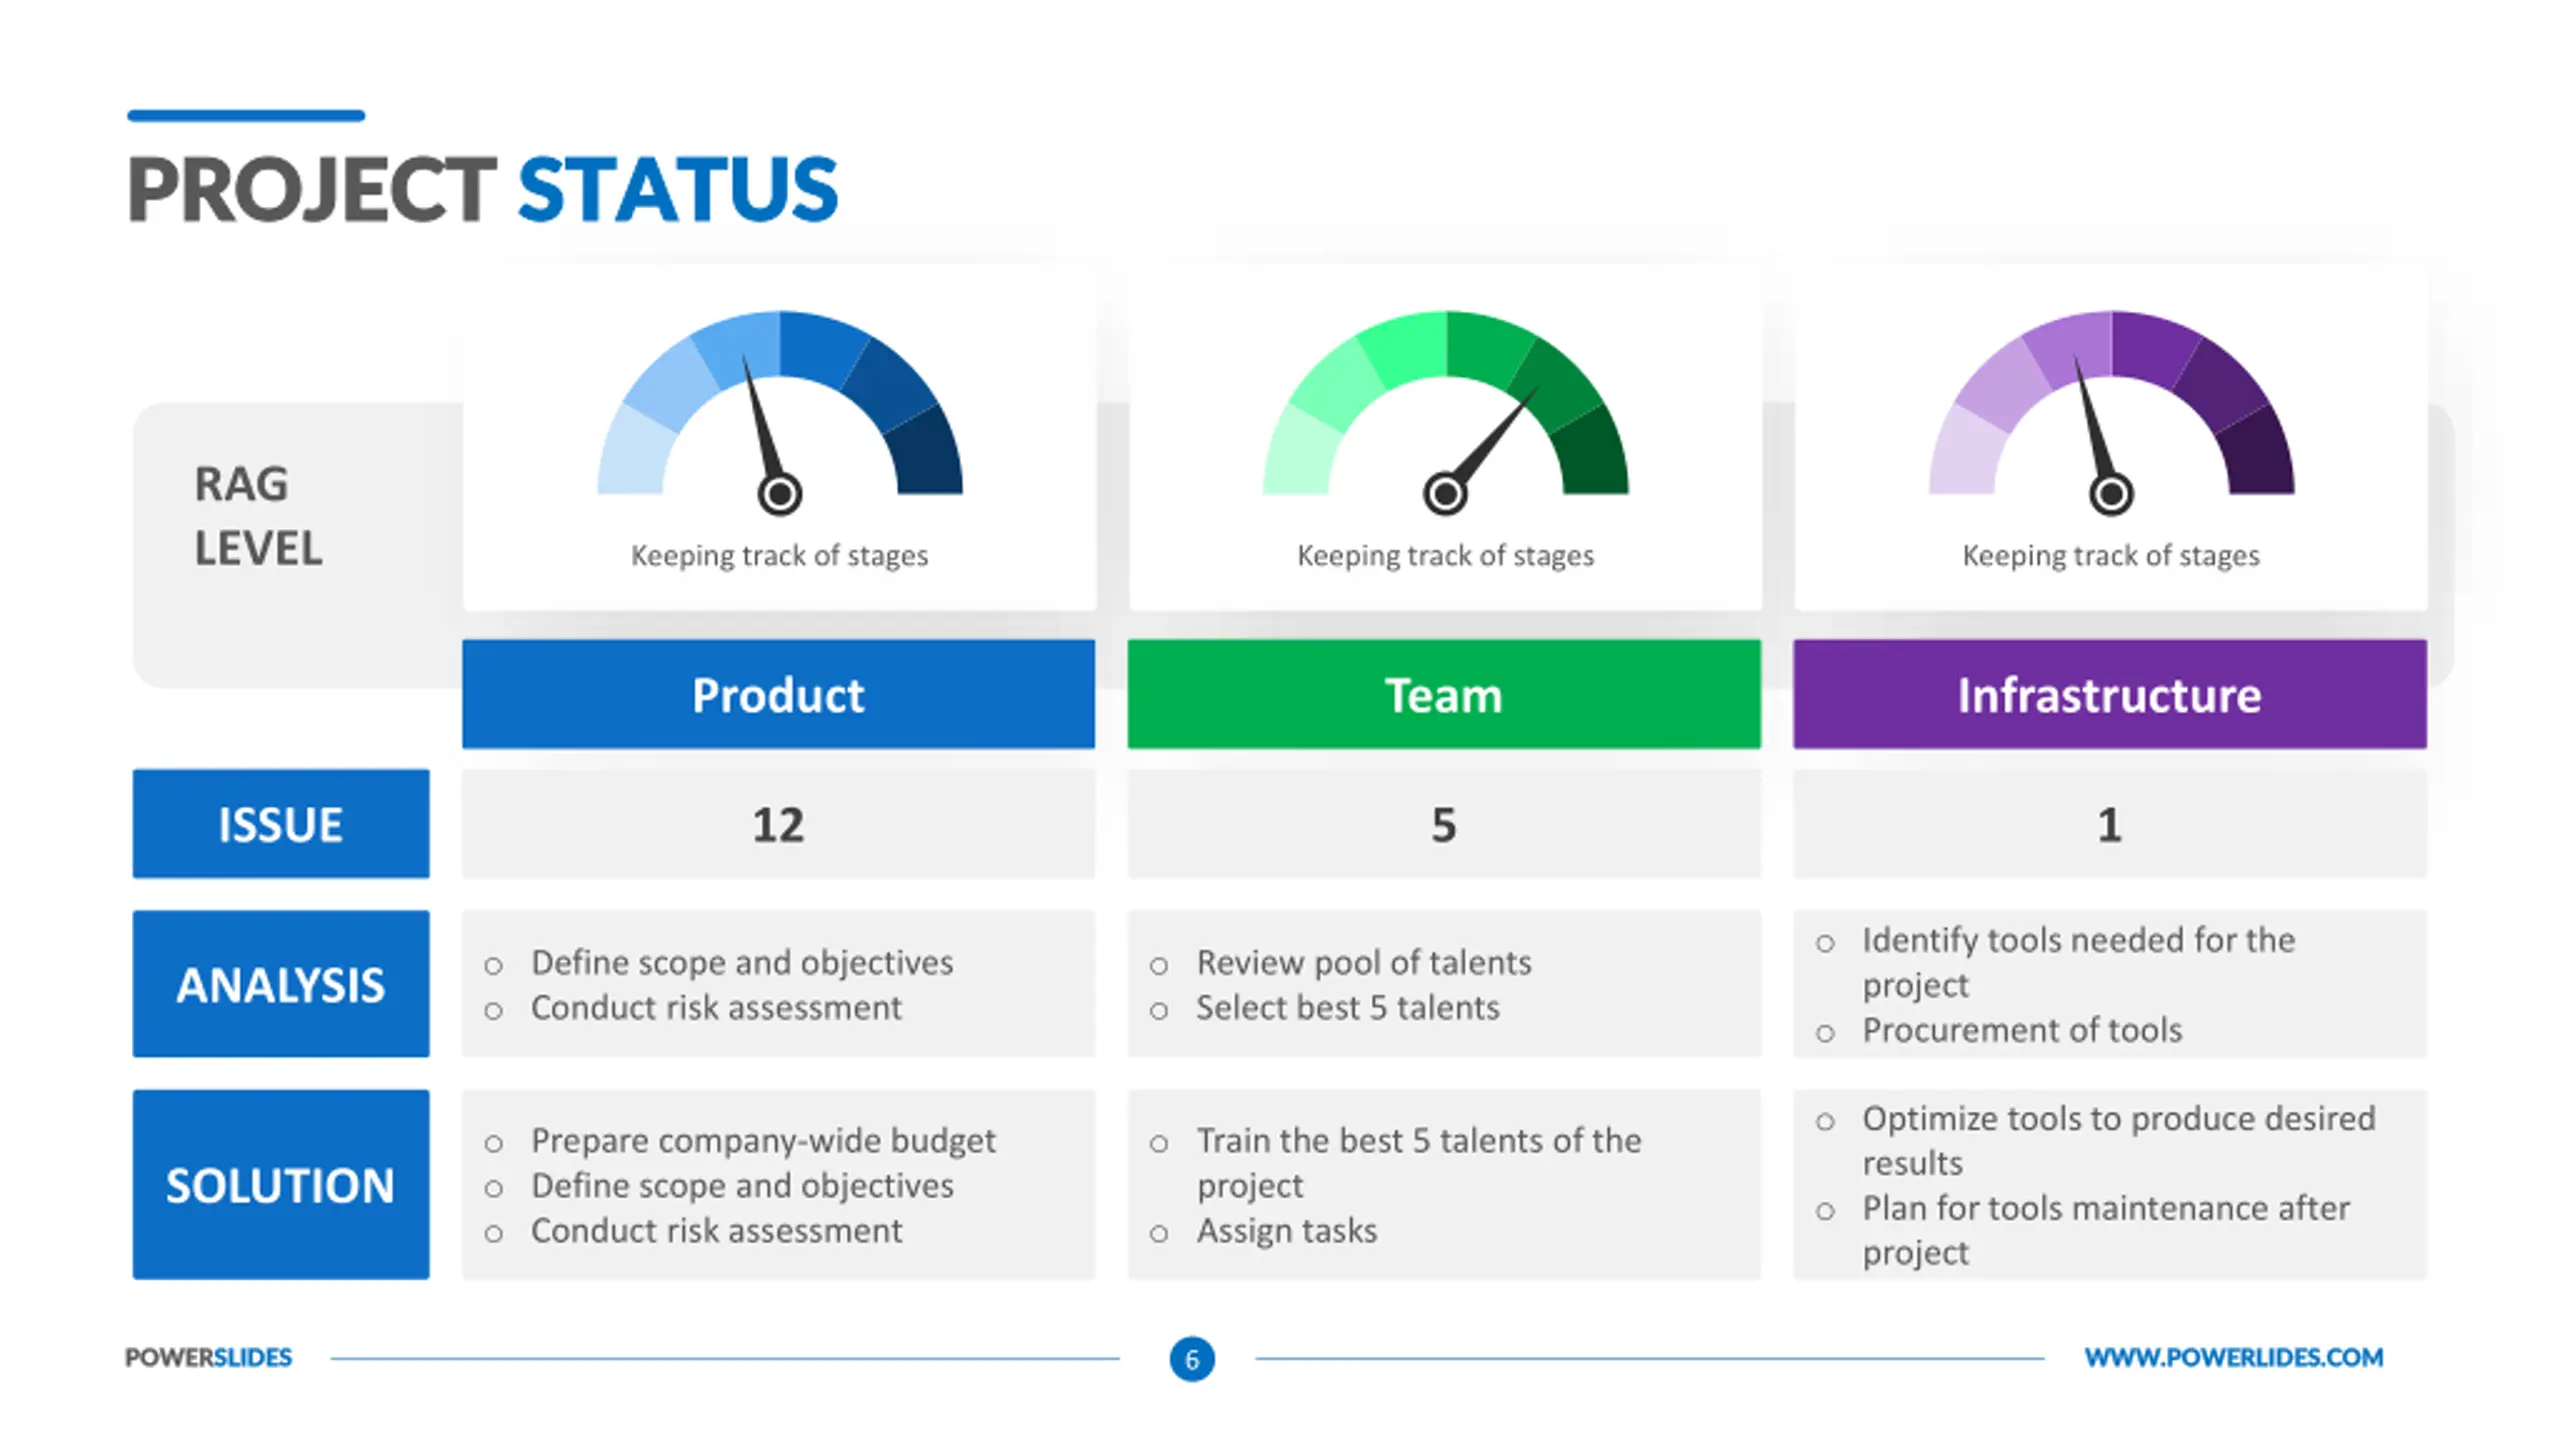Click the RAG LEVEL label
This screenshot has width=2560, height=1440.
coord(258,516)
